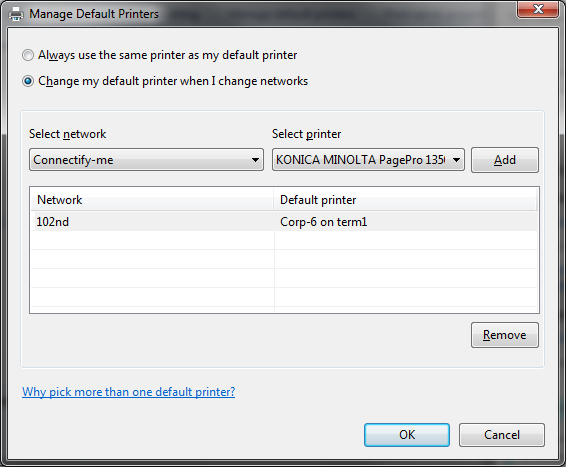Click the printer icon in title bar
The height and width of the screenshot is (467, 566).
pyautogui.click(x=16, y=14)
